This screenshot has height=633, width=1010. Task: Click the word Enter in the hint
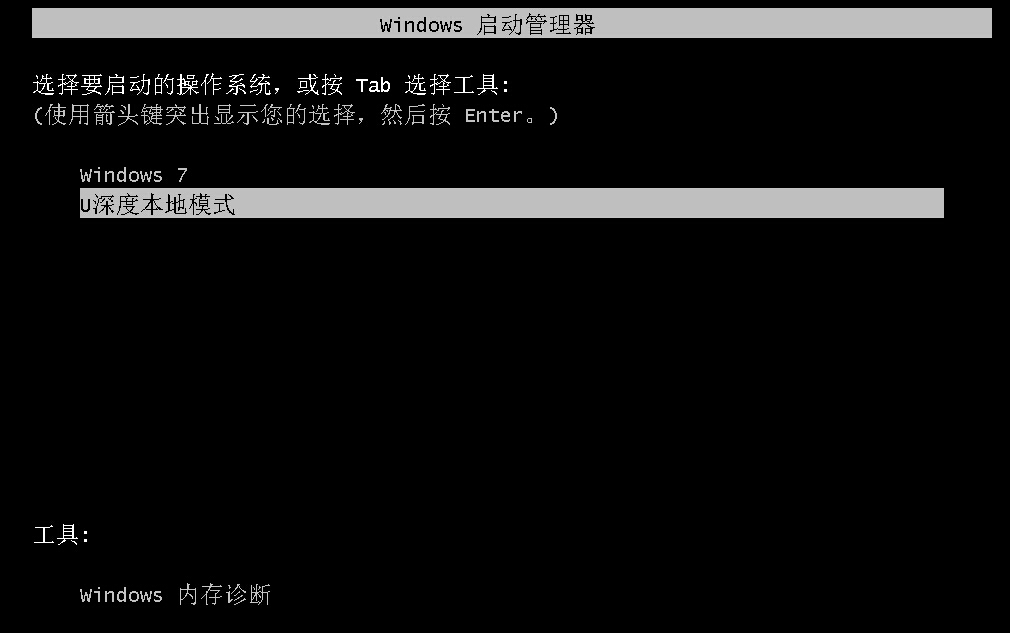click(x=493, y=116)
